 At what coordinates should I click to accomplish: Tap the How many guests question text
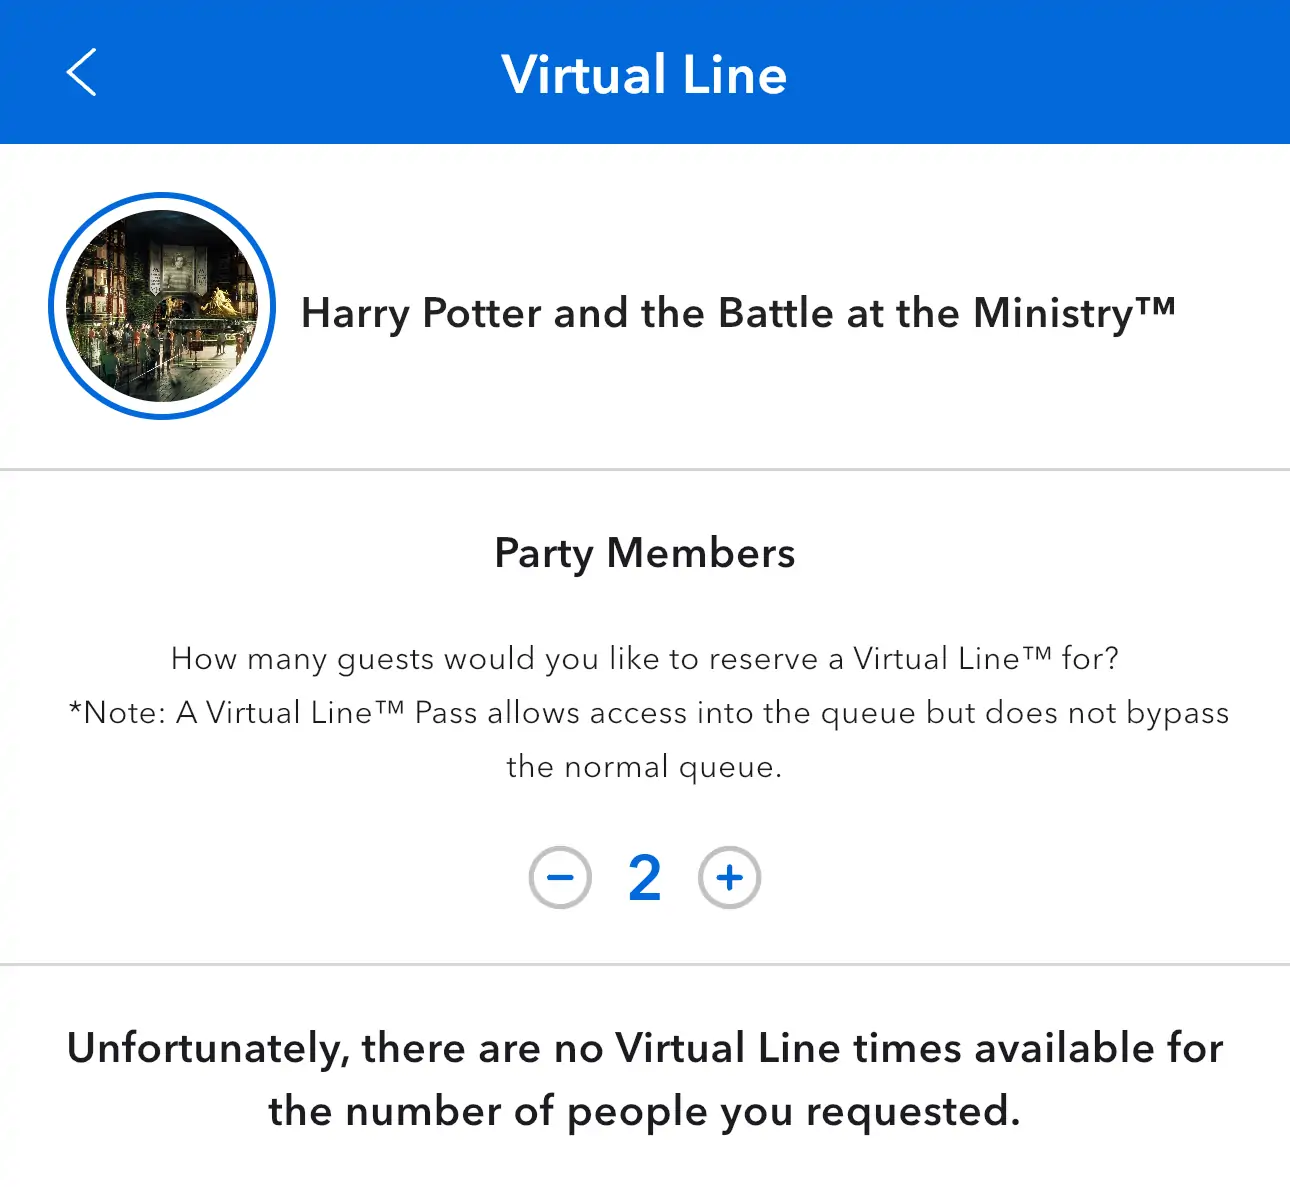(645, 659)
